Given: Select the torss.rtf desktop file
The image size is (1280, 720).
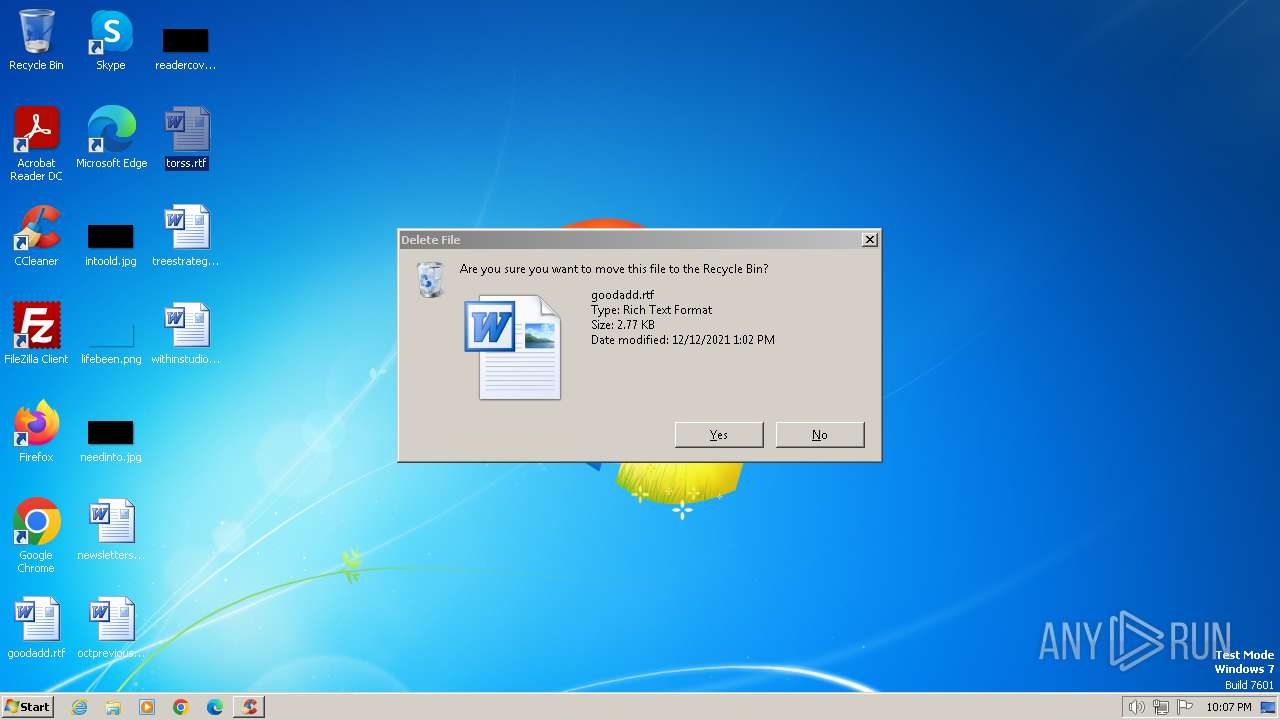Looking at the screenshot, I should click(x=186, y=138).
